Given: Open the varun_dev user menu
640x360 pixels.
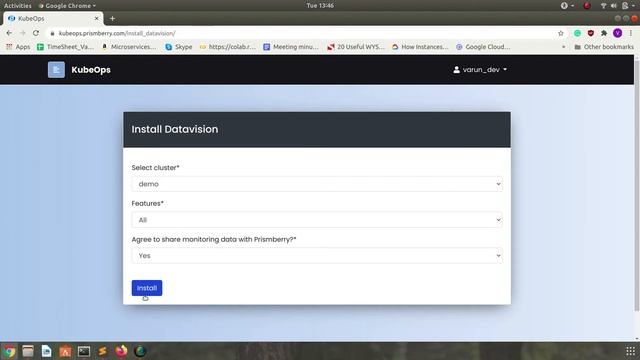Looking at the screenshot, I should (480, 70).
